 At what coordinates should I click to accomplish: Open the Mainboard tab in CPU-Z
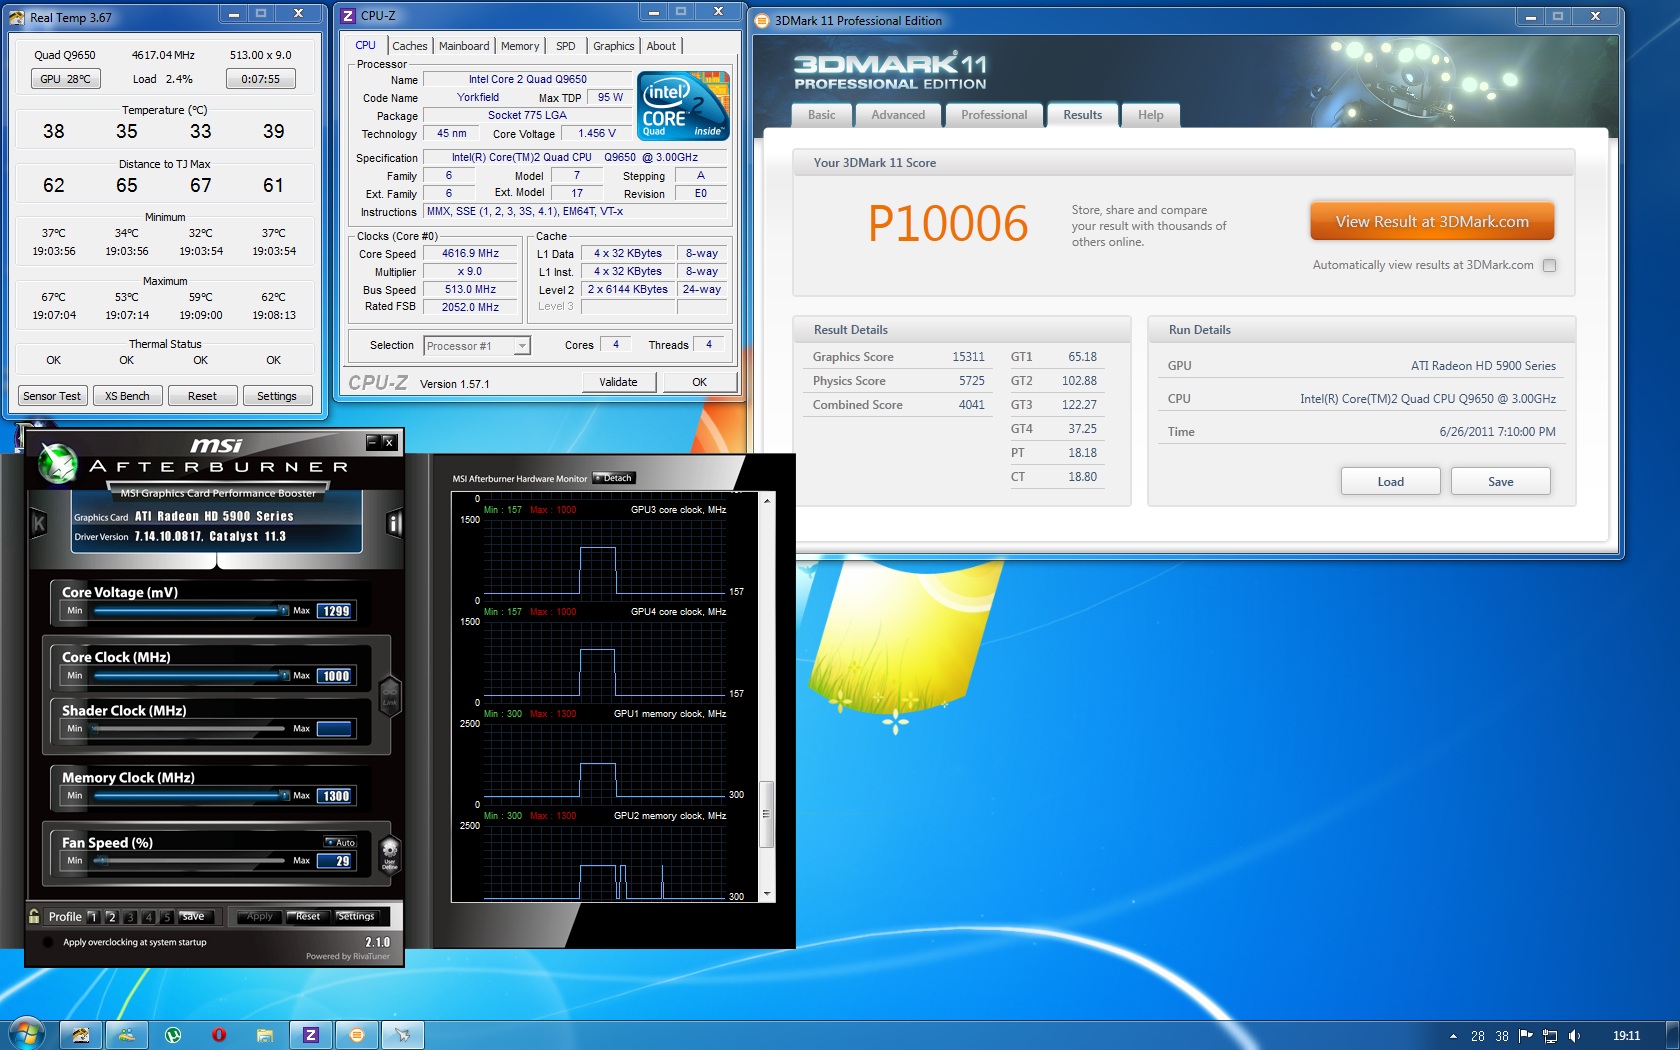(464, 46)
